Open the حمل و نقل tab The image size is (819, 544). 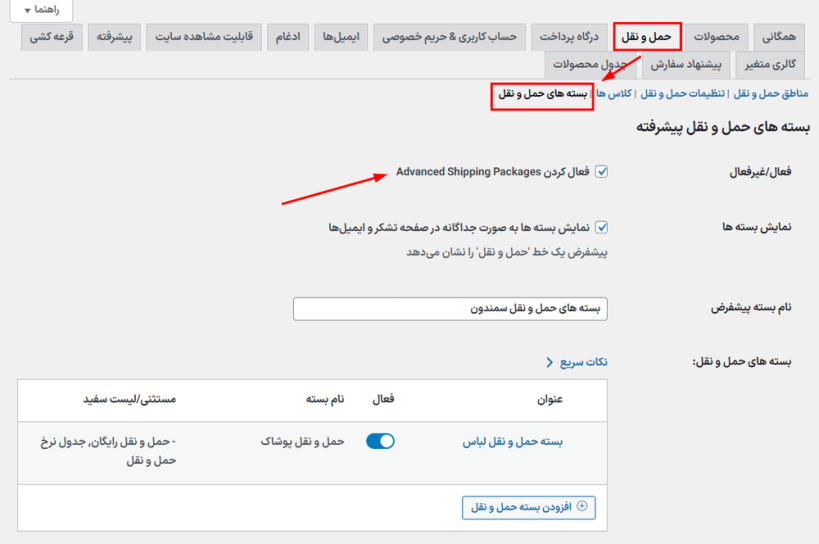(x=647, y=37)
